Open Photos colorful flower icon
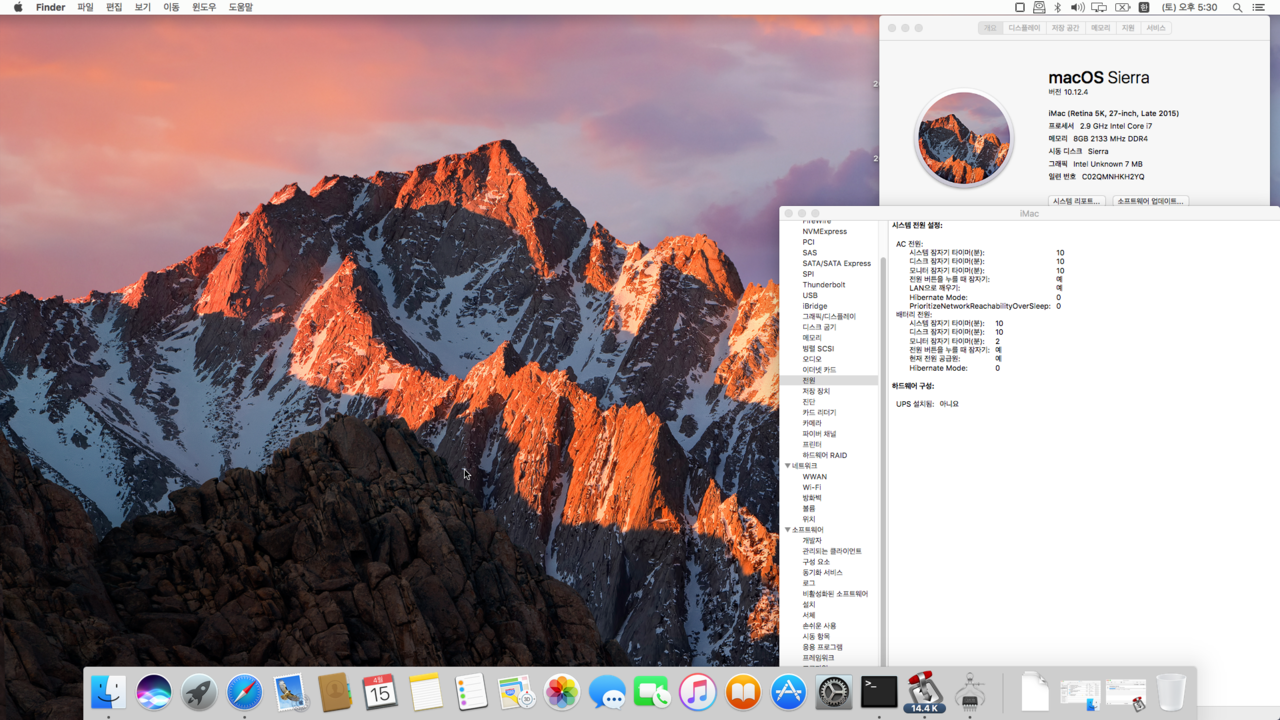The width and height of the screenshot is (1280, 720). click(562, 692)
